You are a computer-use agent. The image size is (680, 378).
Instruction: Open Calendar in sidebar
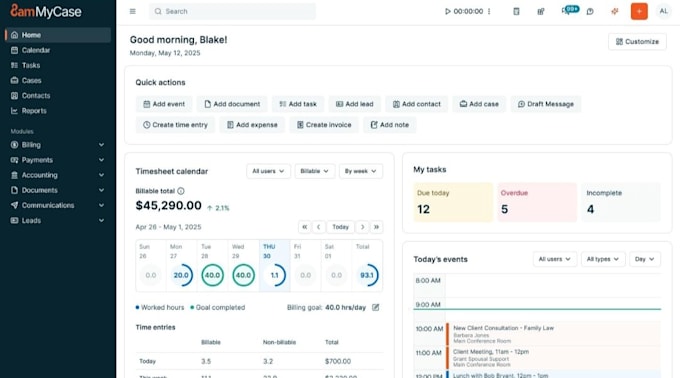(x=58, y=50)
